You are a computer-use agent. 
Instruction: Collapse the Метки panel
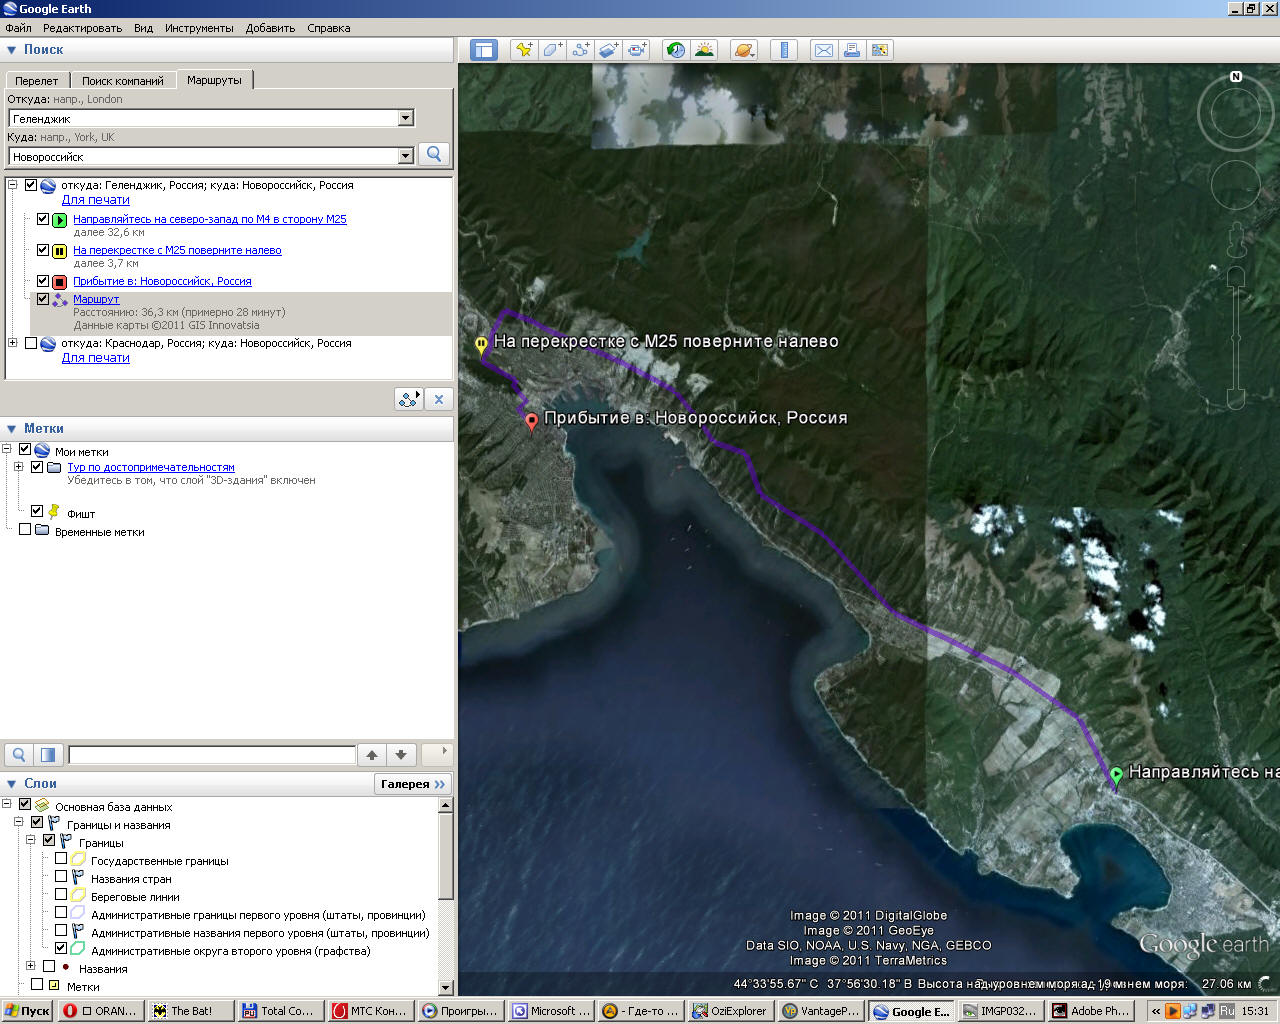[12, 429]
